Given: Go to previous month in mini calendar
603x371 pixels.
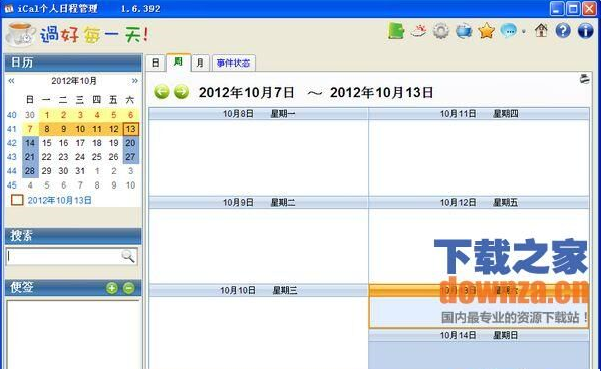Looking at the screenshot, I should pos(11,81).
